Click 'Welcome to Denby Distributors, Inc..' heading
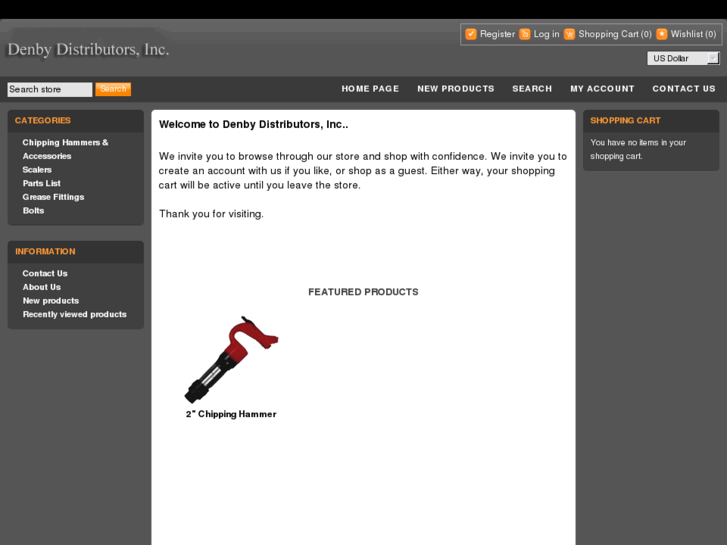Viewport: 727px width, 545px height. [253, 124]
